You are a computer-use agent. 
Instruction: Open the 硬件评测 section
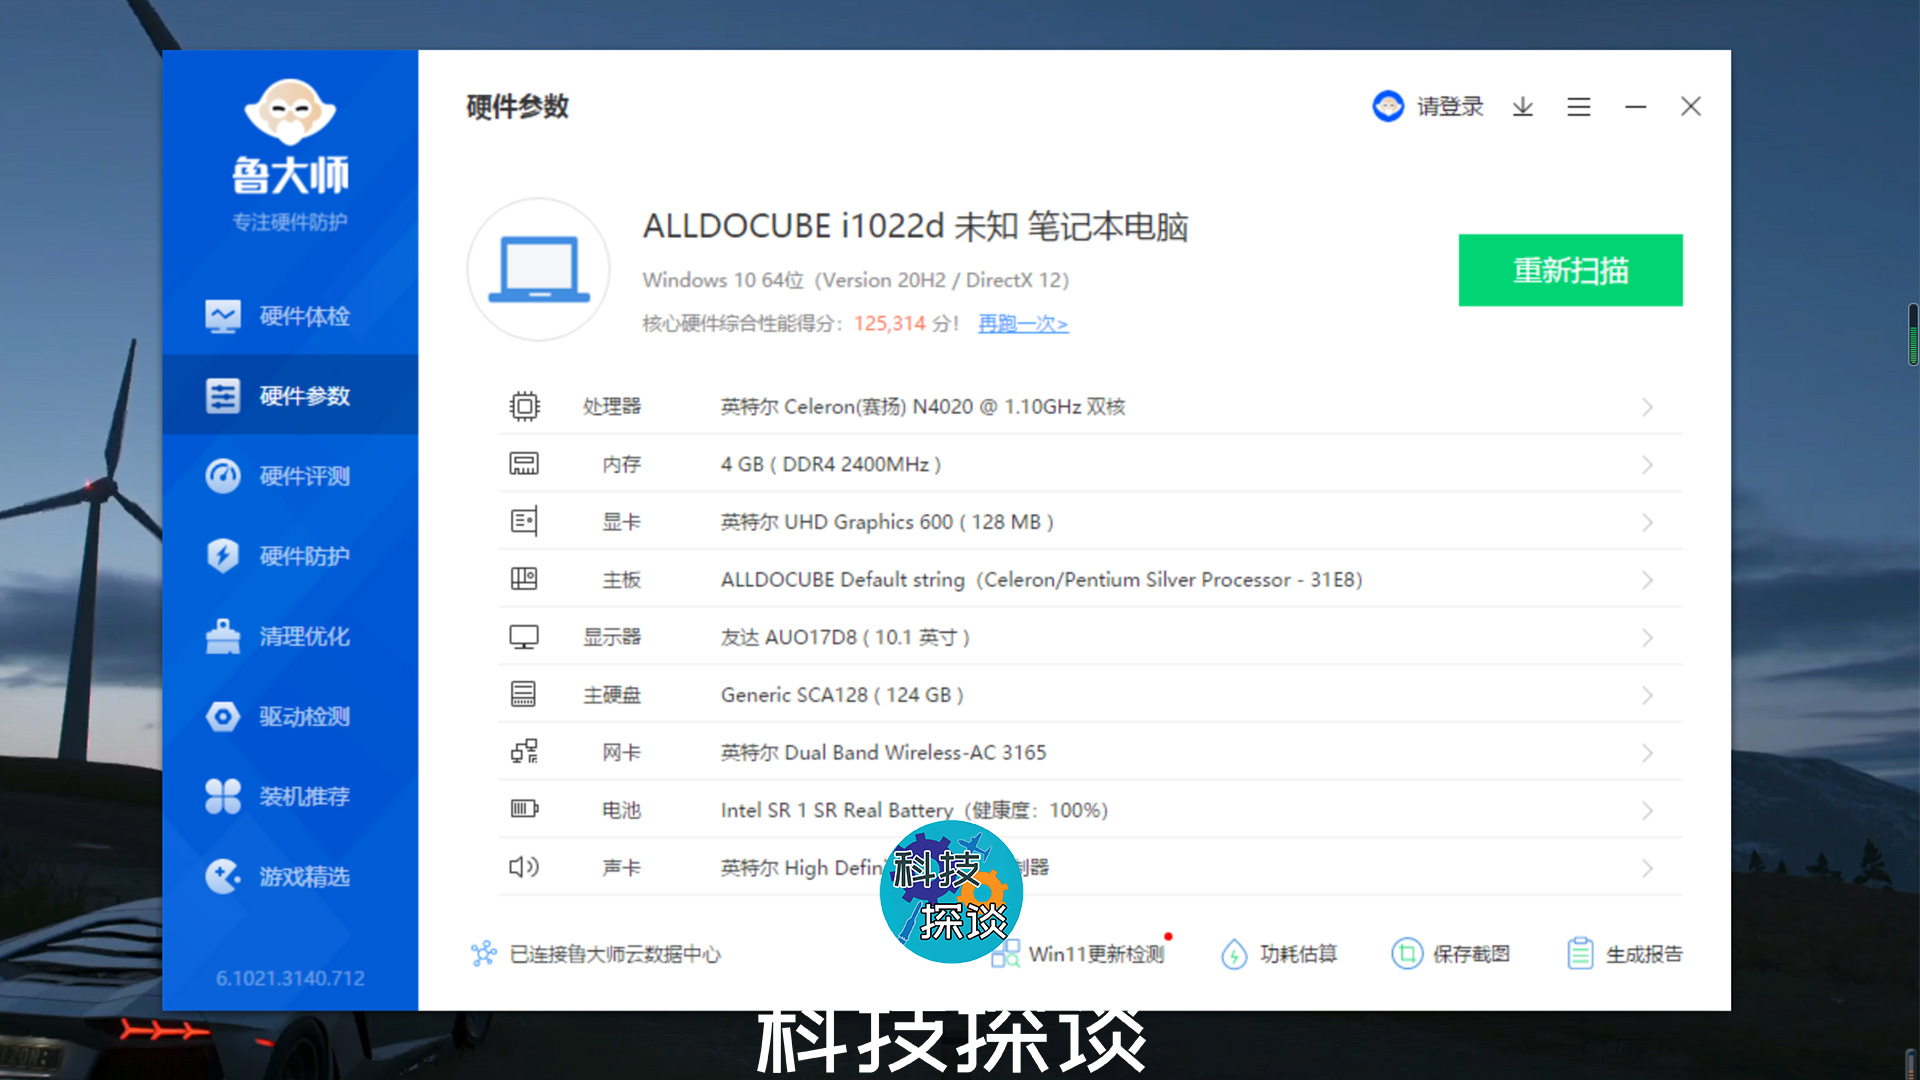pos(290,475)
